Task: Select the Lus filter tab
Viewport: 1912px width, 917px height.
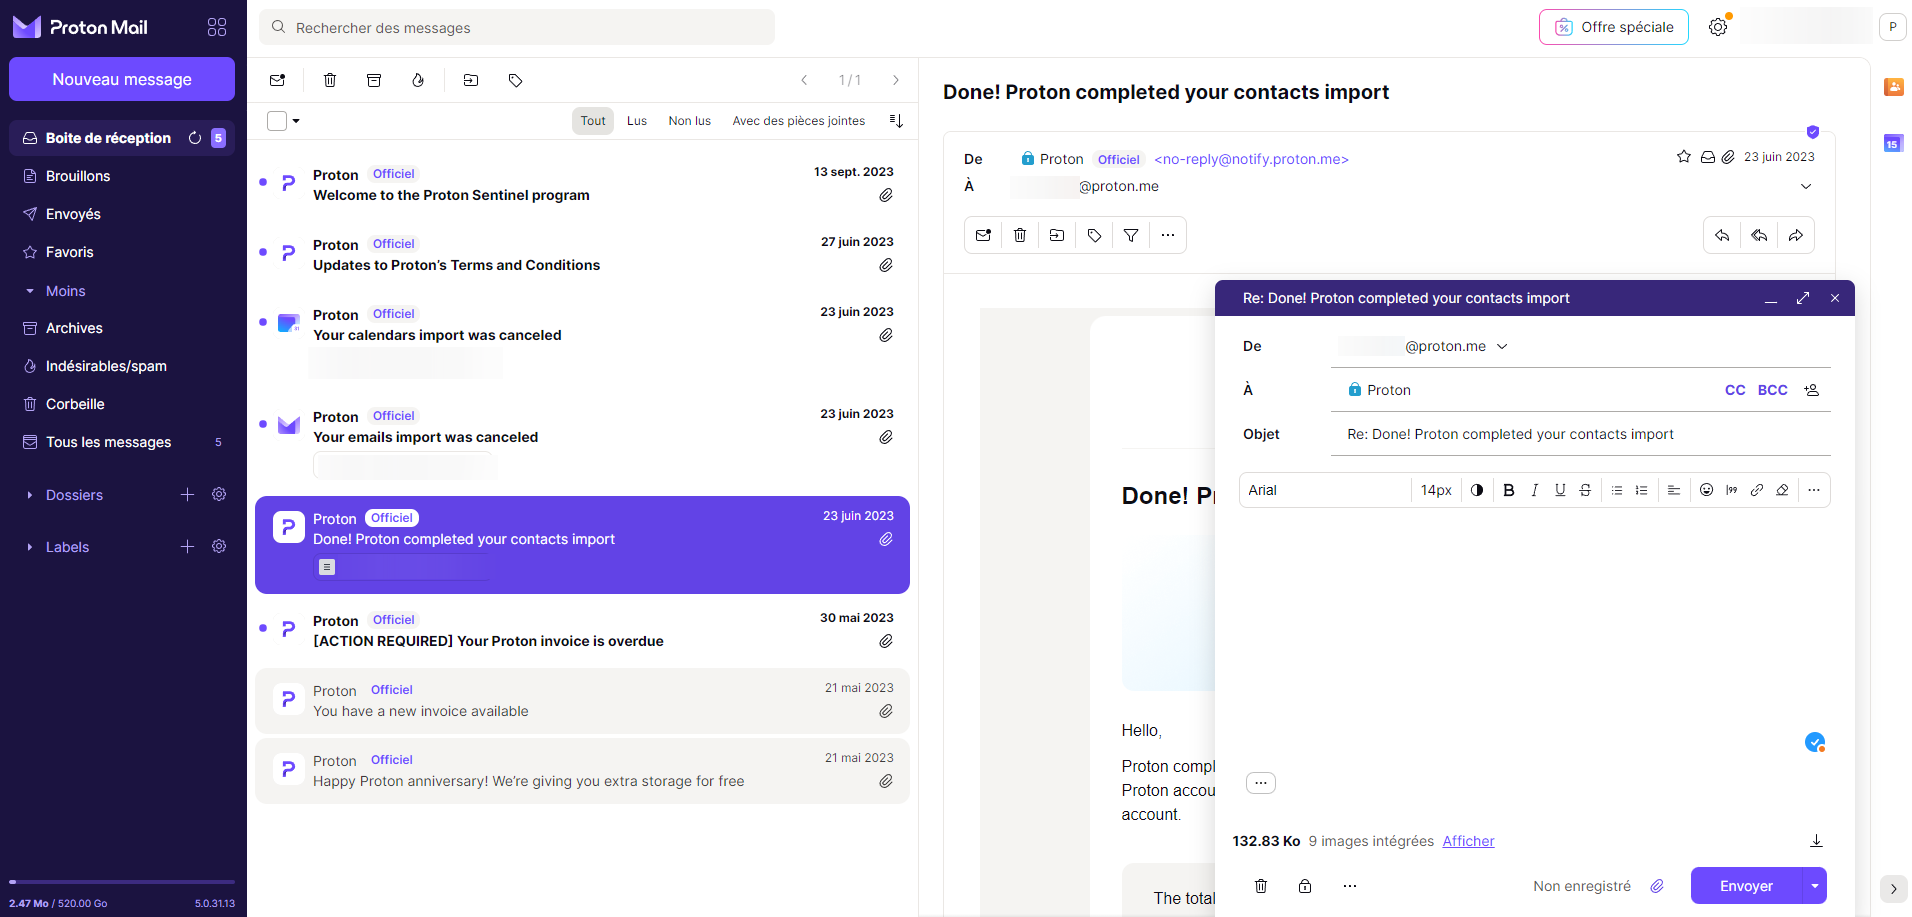Action: (x=637, y=121)
